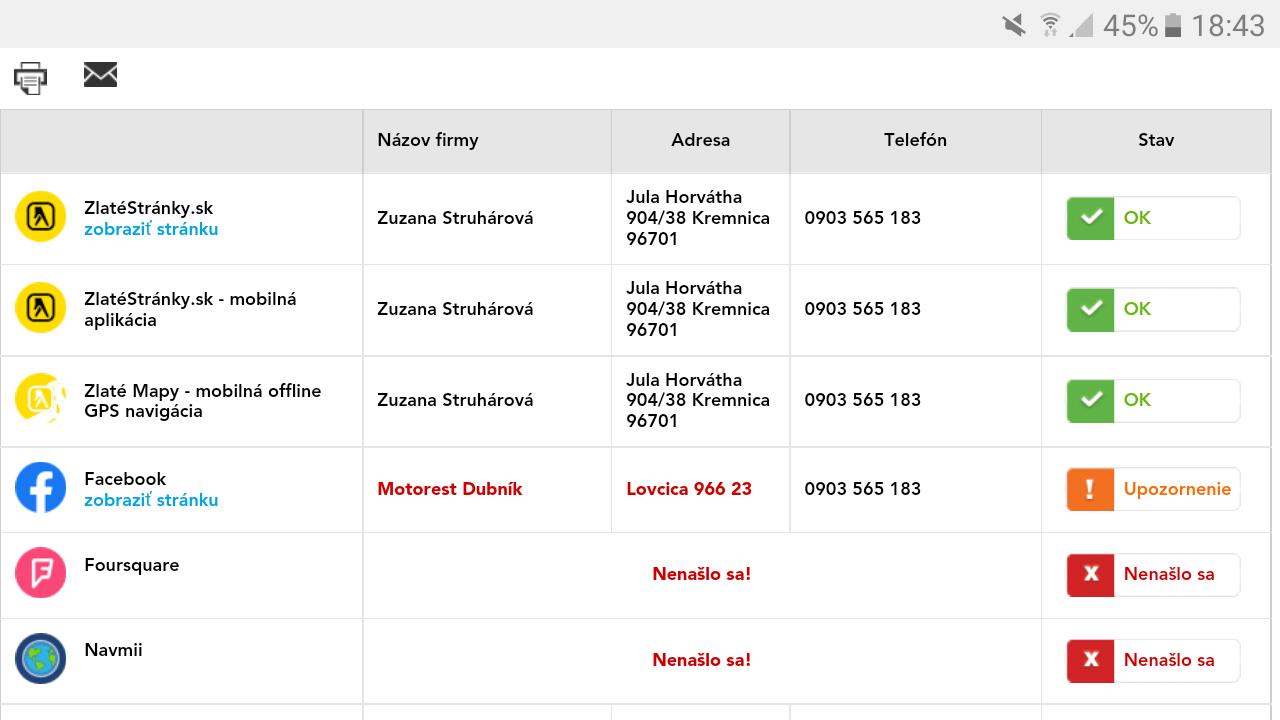This screenshot has height=720, width=1280.
Task: Click the ZlatéStránky.sk yellow logo icon
Action: 40,217
